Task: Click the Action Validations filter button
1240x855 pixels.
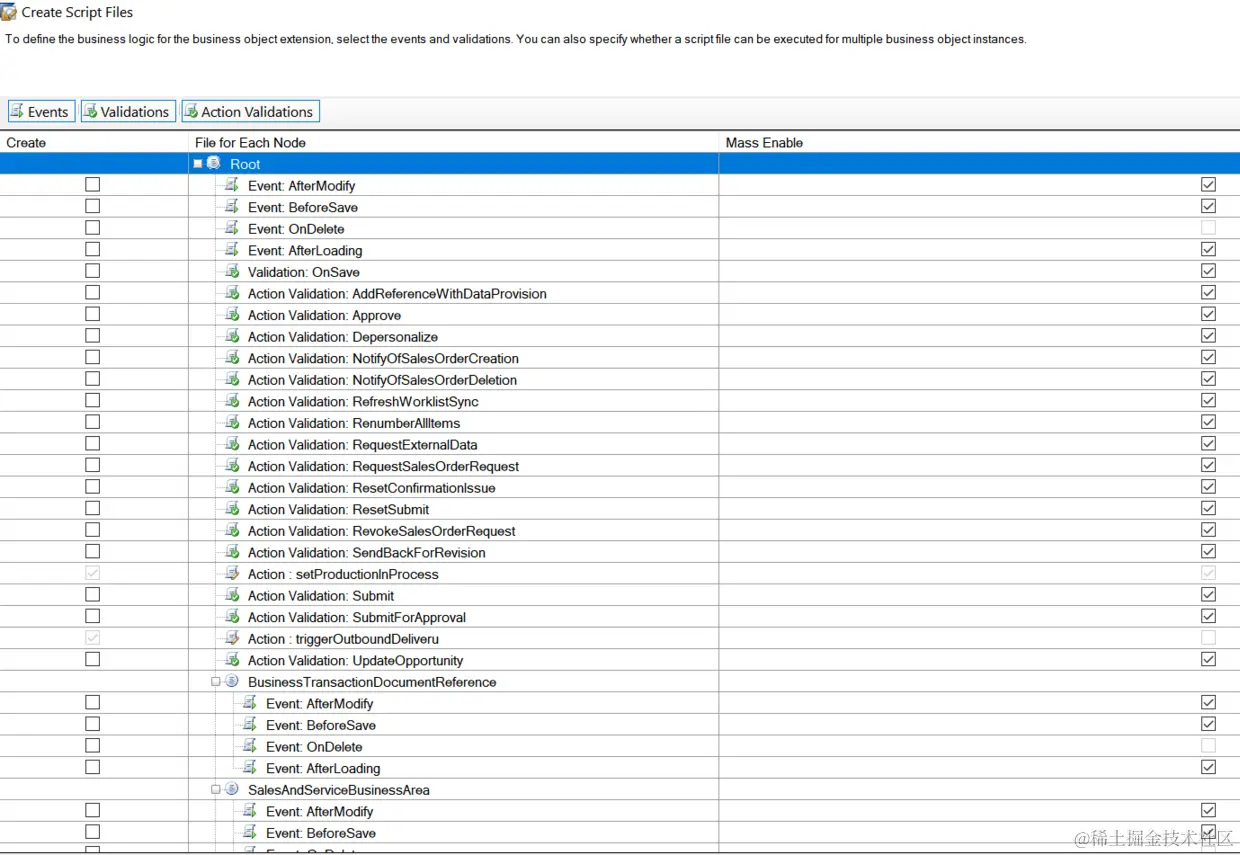Action: (x=250, y=112)
